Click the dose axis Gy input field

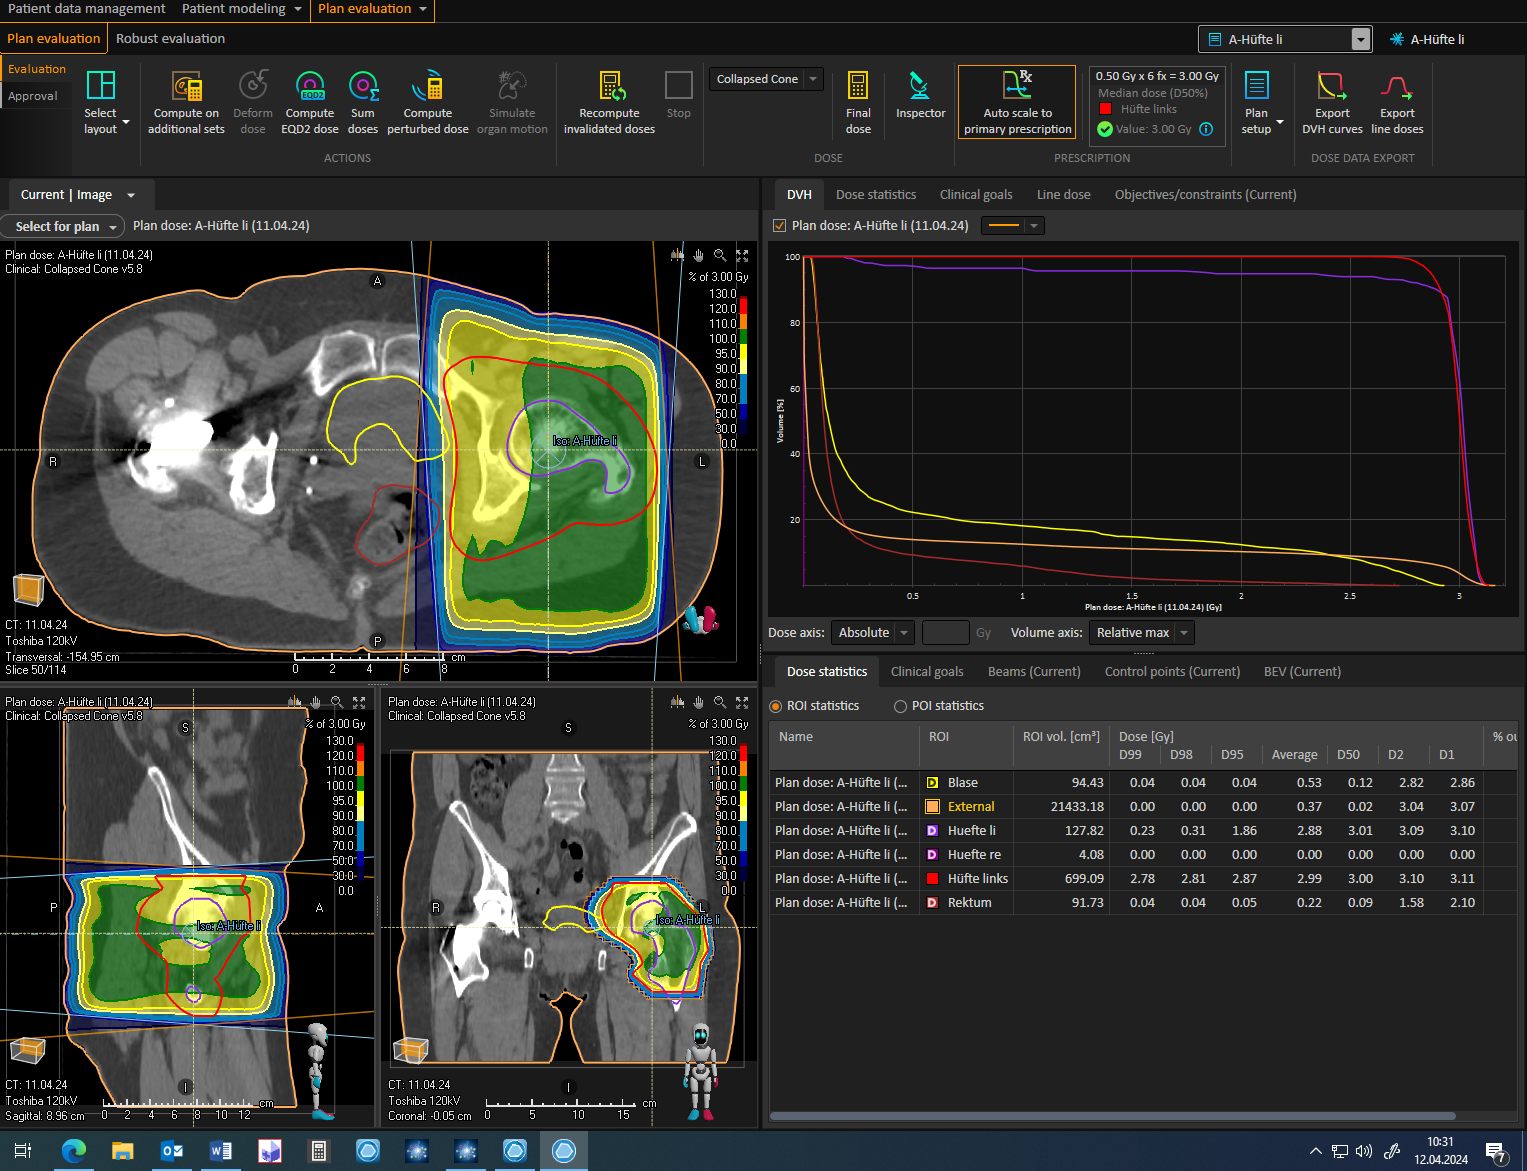(x=945, y=633)
